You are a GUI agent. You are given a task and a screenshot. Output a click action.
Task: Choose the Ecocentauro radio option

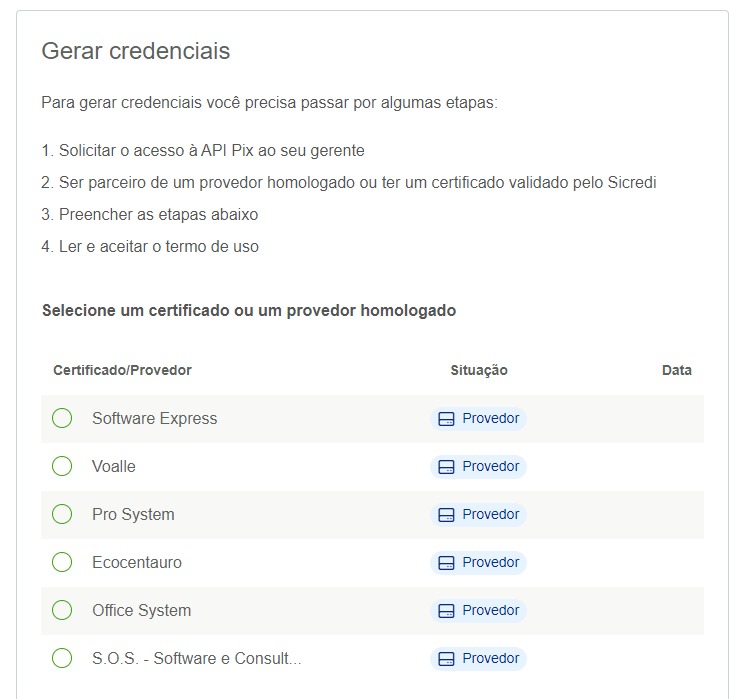click(x=62, y=562)
